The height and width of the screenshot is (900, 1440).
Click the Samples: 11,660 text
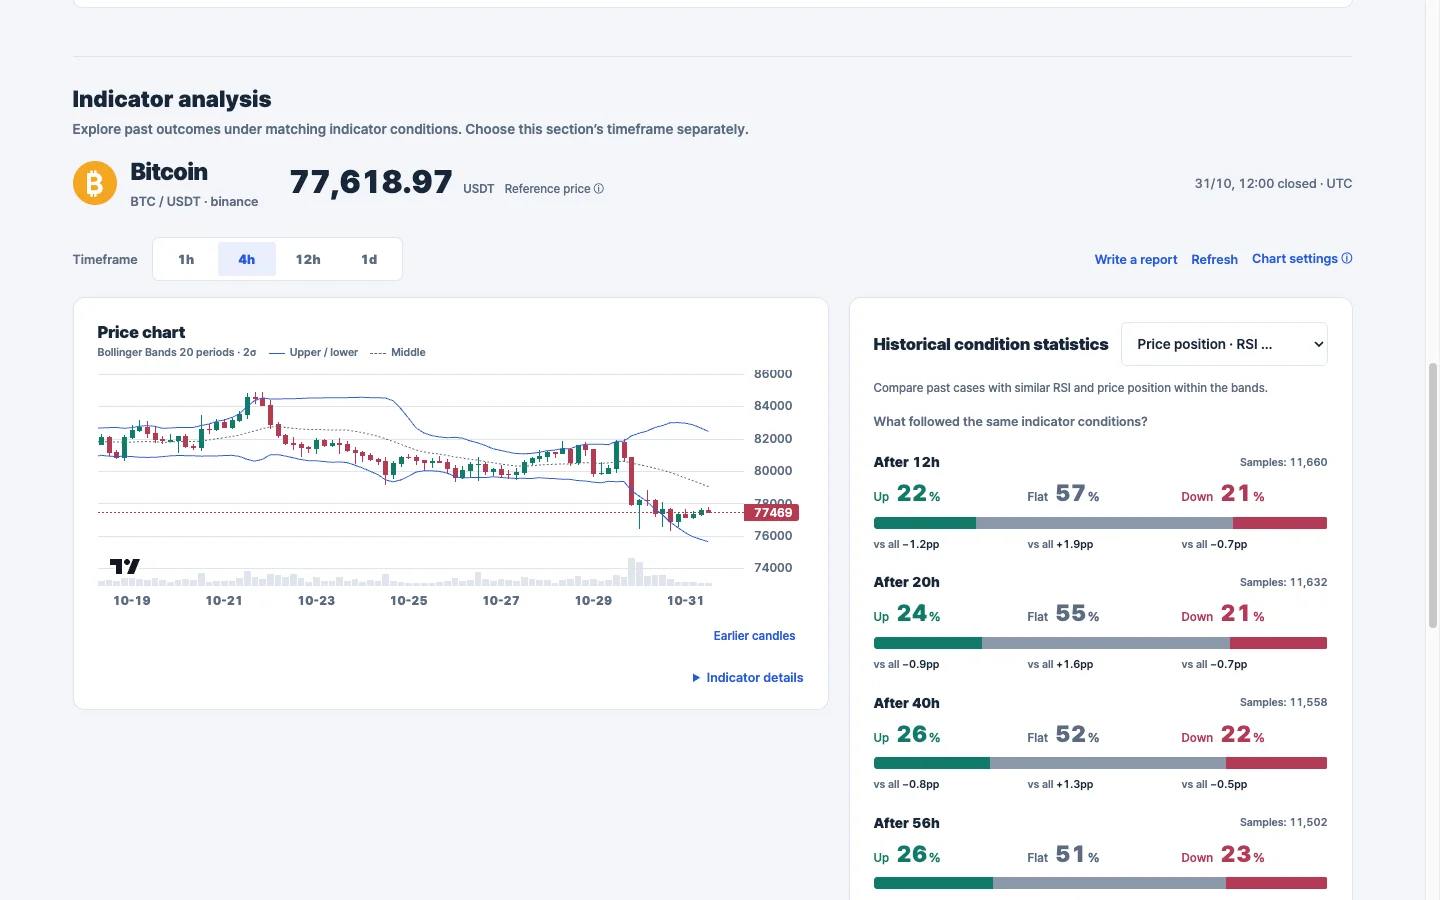click(x=1283, y=462)
